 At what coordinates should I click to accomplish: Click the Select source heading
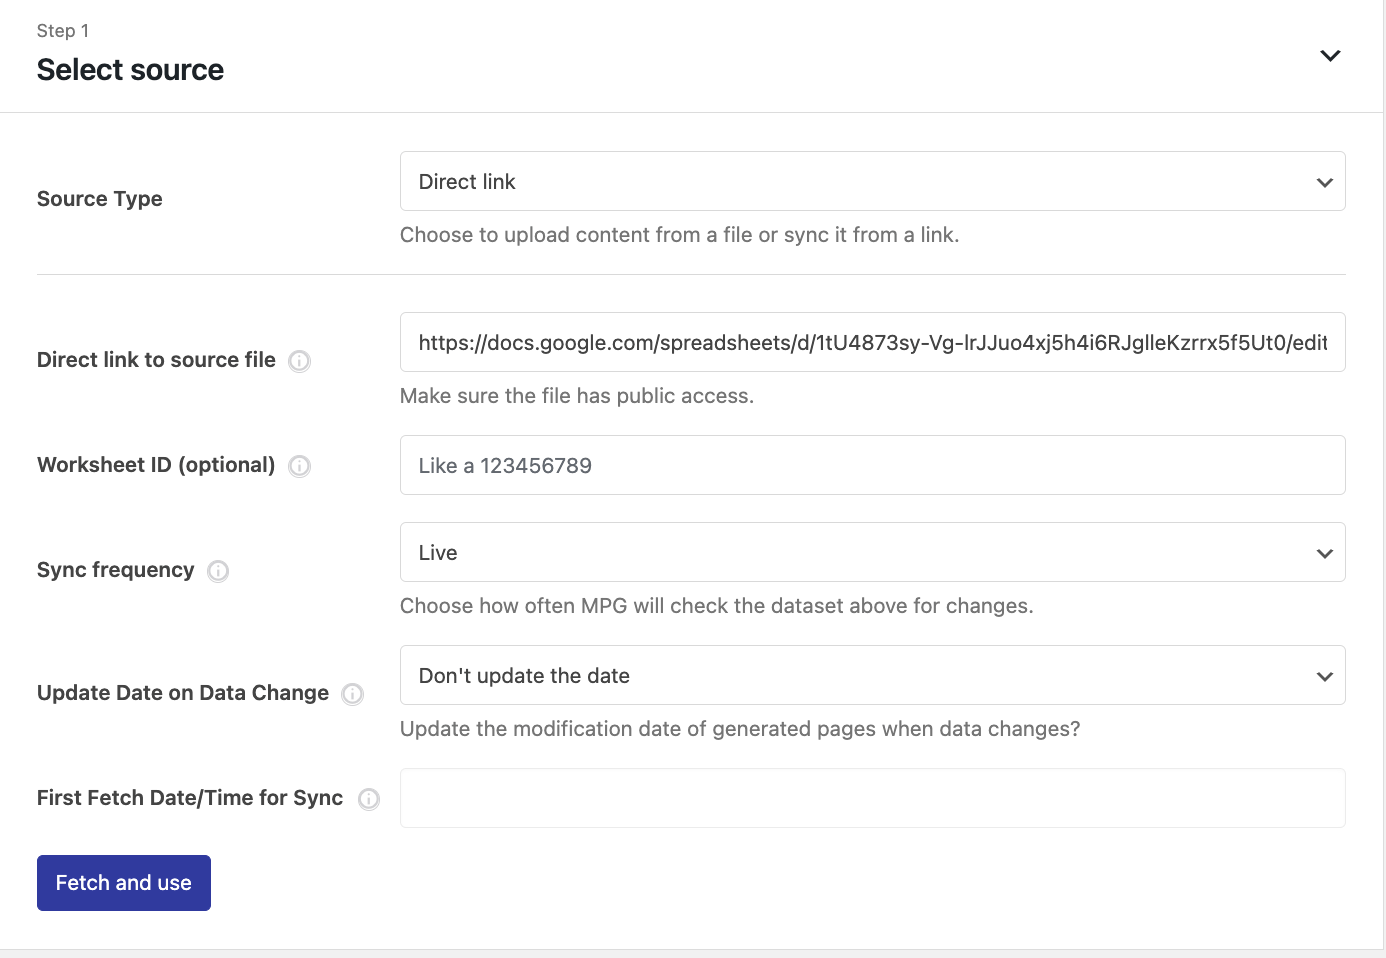pyautogui.click(x=130, y=70)
